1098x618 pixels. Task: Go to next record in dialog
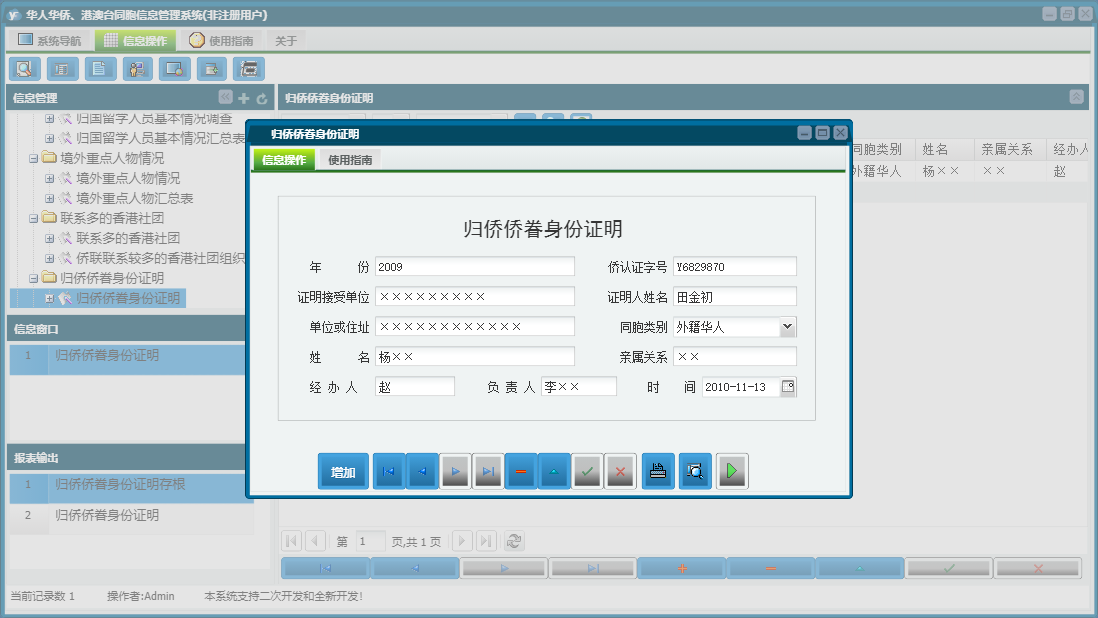pyautogui.click(x=455, y=472)
